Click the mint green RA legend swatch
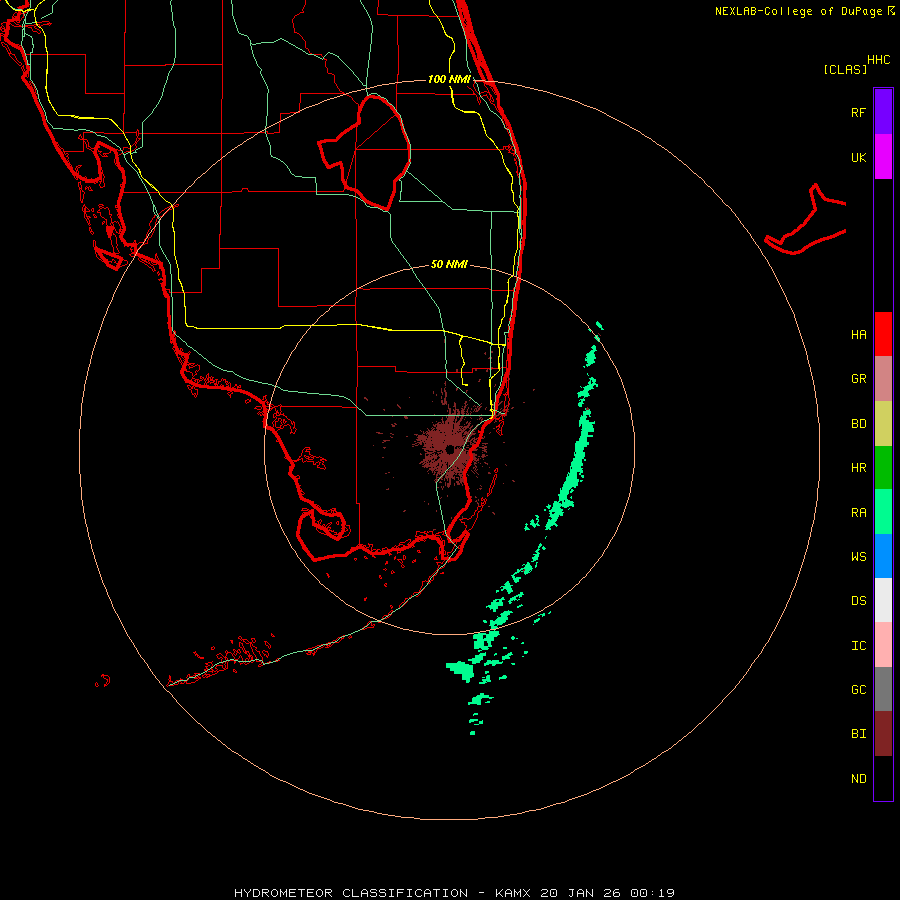 pyautogui.click(x=883, y=512)
